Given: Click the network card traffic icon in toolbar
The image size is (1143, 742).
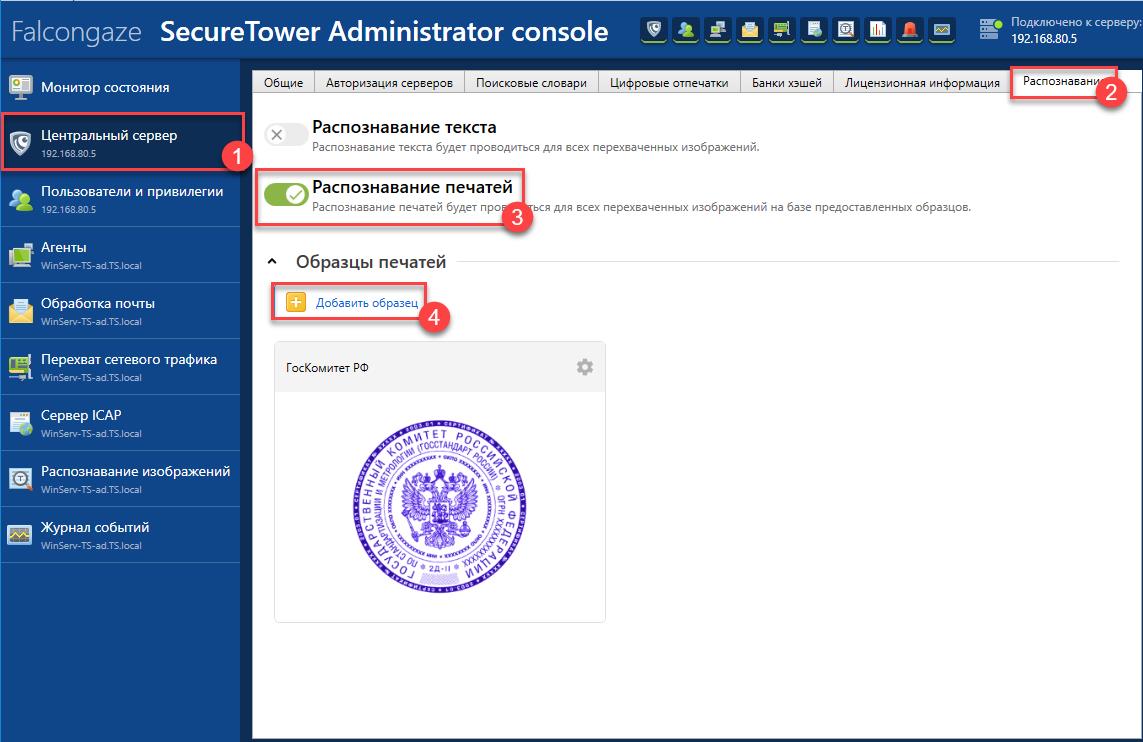Looking at the screenshot, I should coord(781,30).
